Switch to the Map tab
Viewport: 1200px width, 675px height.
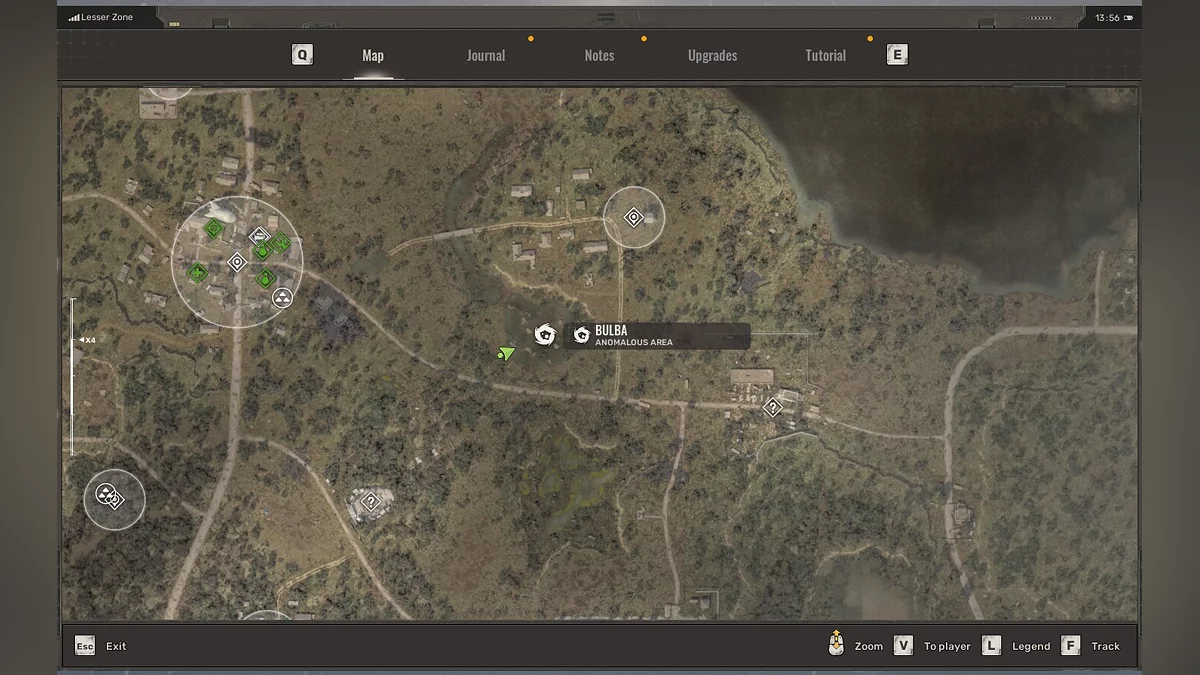[373, 55]
